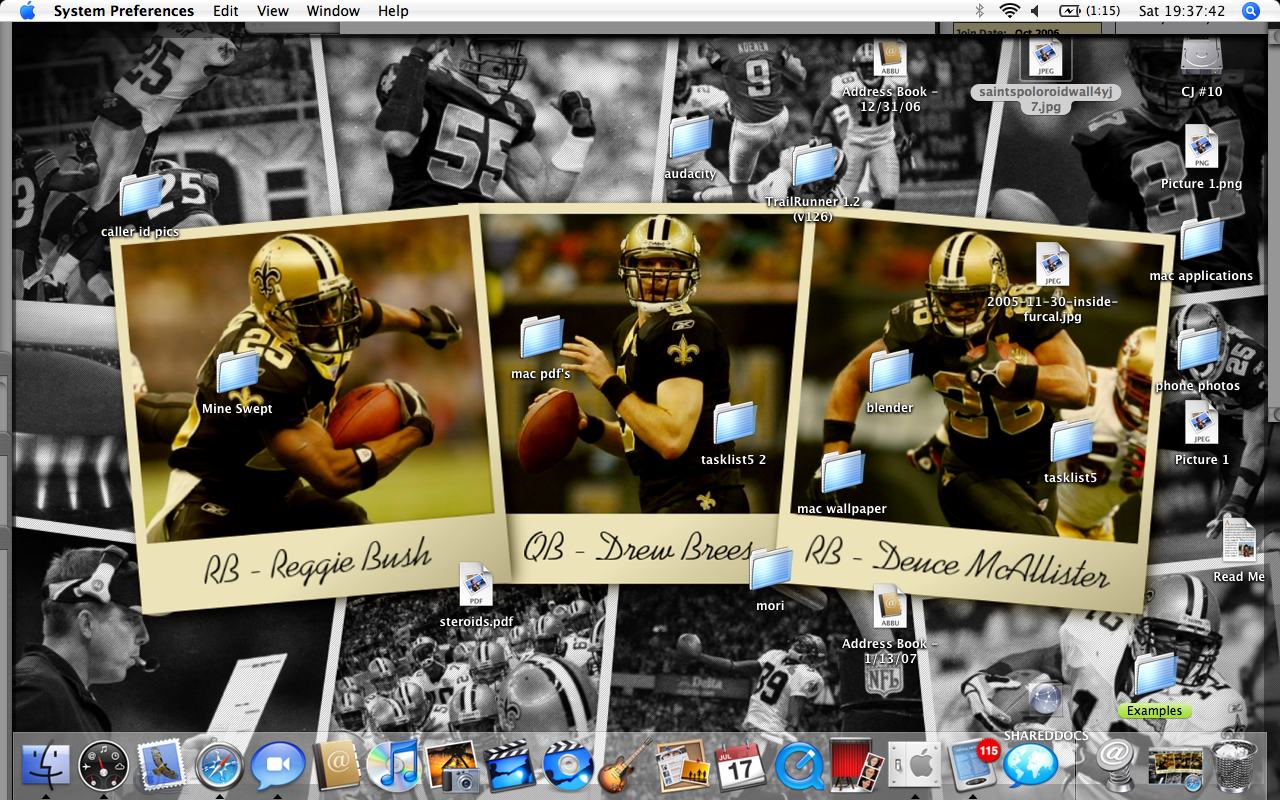The width and height of the screenshot is (1280, 800).
Task: Open the AirPort Wi-Fi status menu
Action: pos(1008,11)
